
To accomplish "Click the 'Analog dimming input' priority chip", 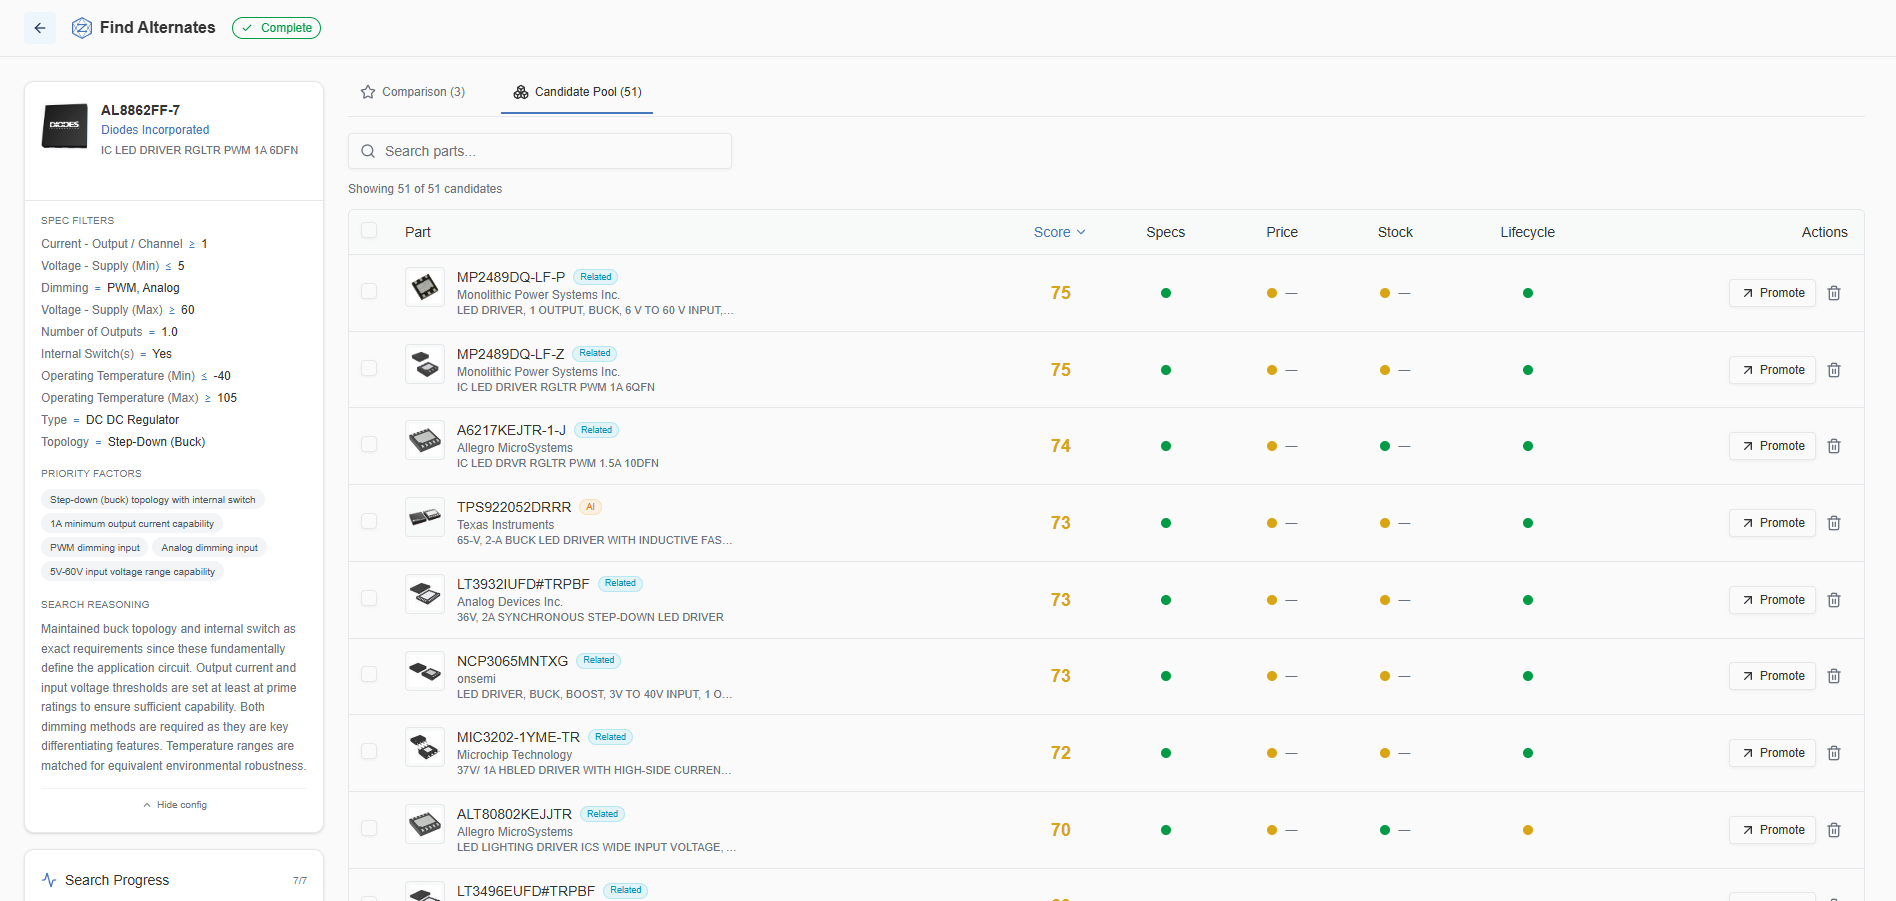I will coord(210,548).
